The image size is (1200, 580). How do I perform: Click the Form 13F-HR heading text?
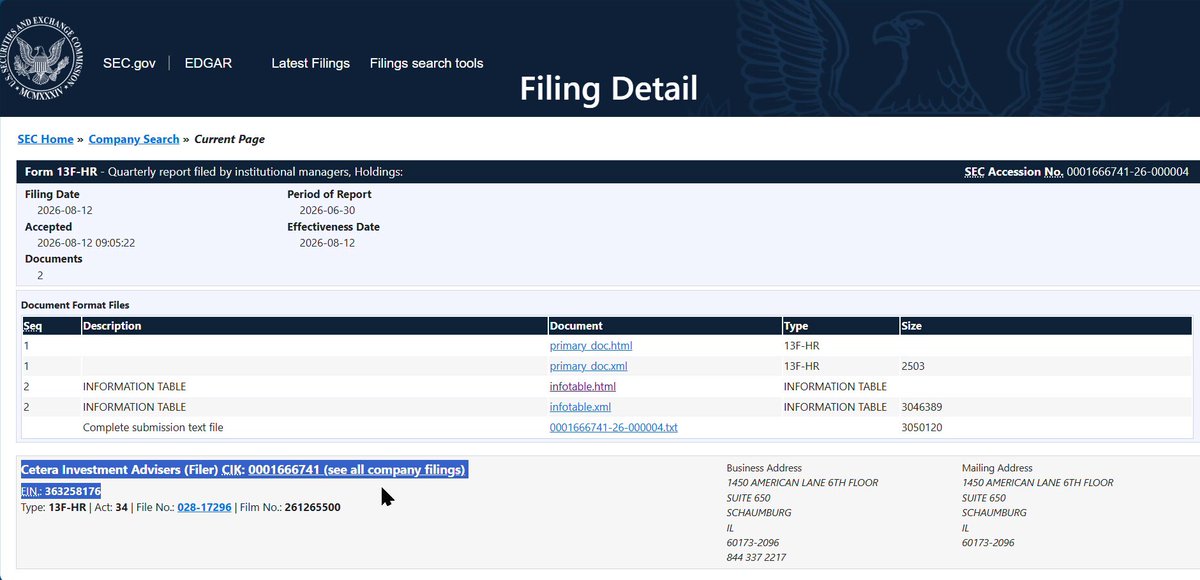pyautogui.click(x=61, y=172)
